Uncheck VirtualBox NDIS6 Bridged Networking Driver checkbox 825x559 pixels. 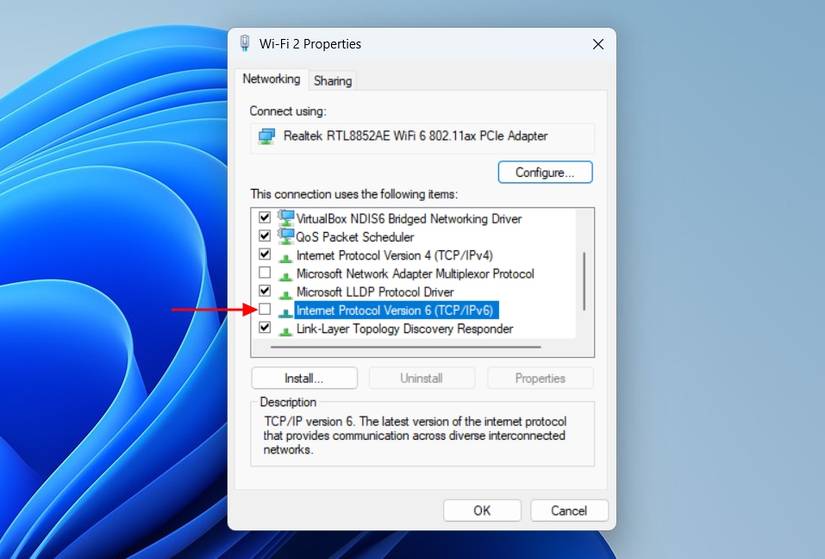coord(265,217)
